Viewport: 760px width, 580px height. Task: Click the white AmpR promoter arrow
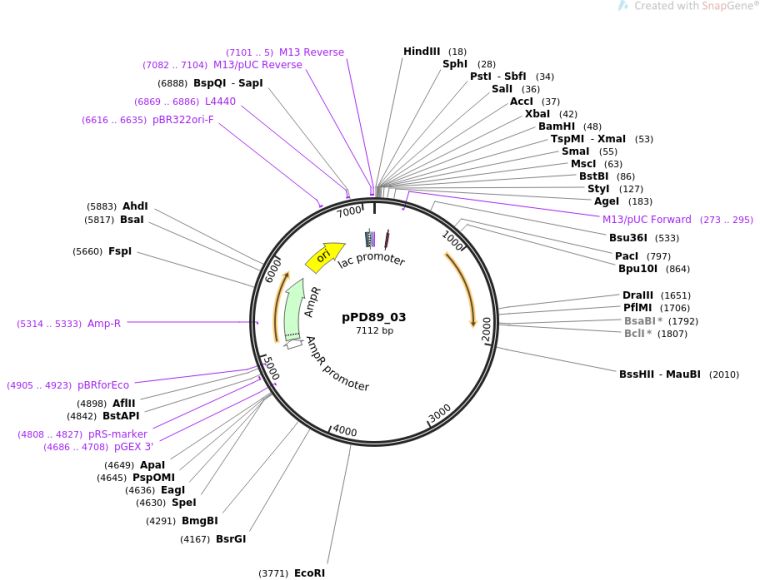293,344
